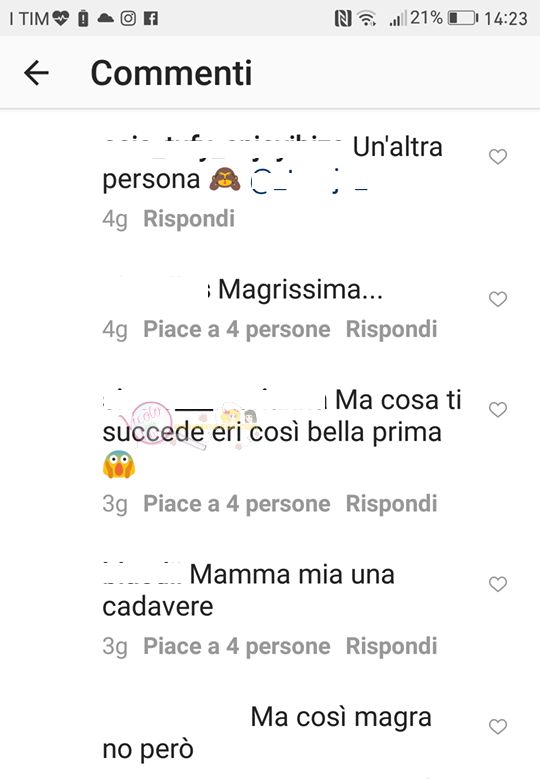The height and width of the screenshot is (779, 540).
Task: Reply to "eri così bella prima" comment
Action: coord(391,504)
